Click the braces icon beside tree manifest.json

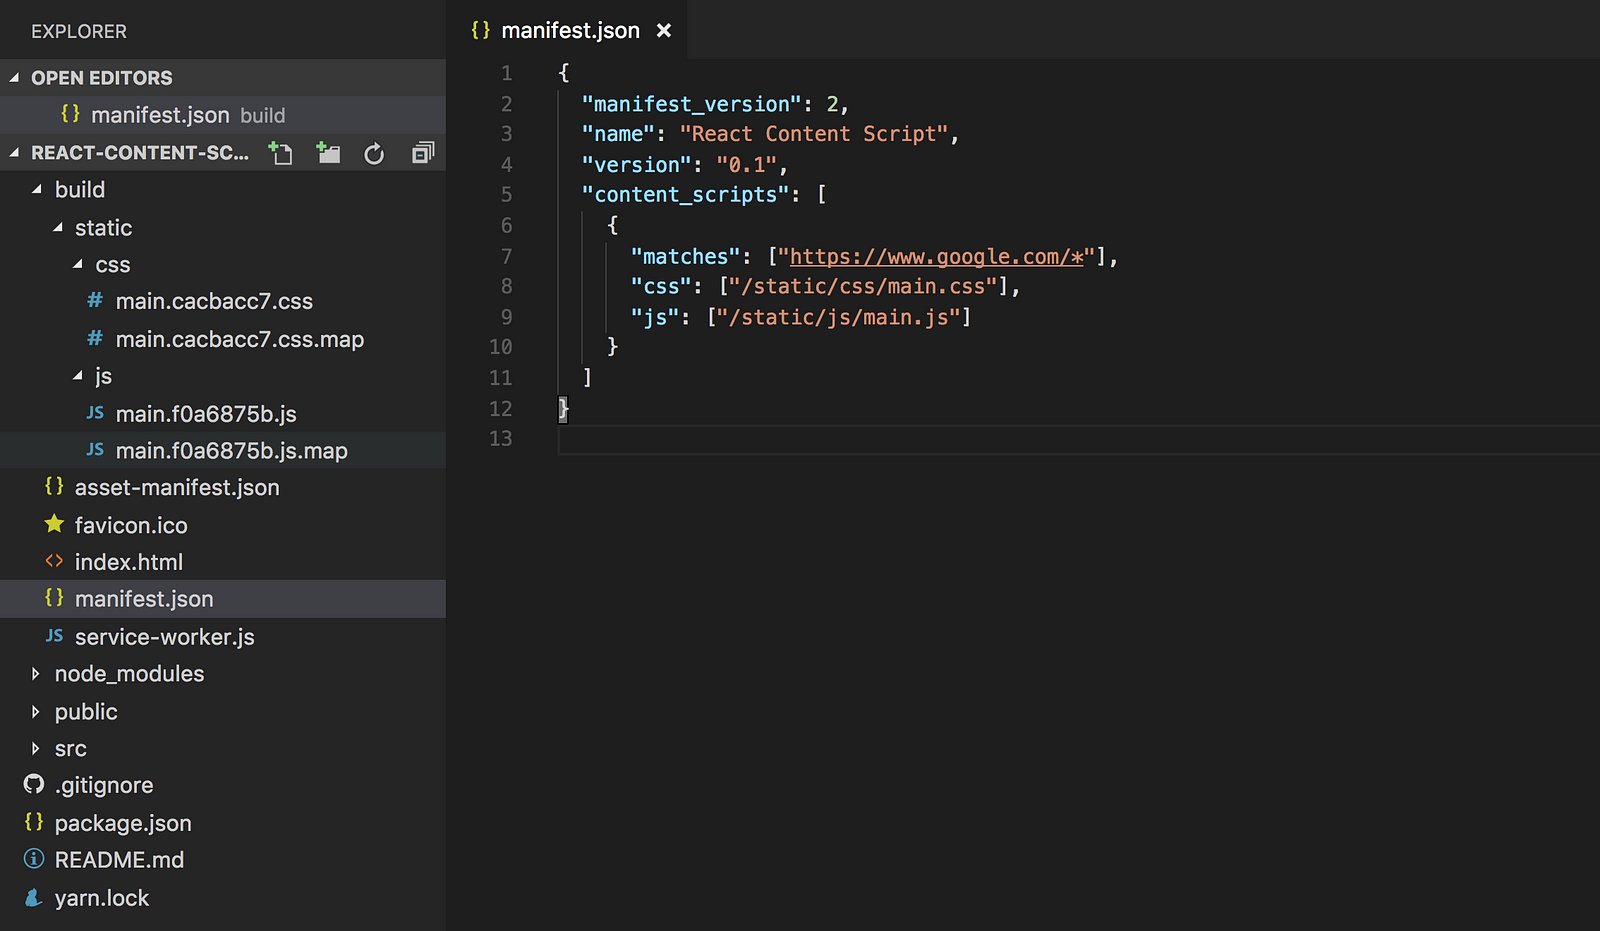54,598
